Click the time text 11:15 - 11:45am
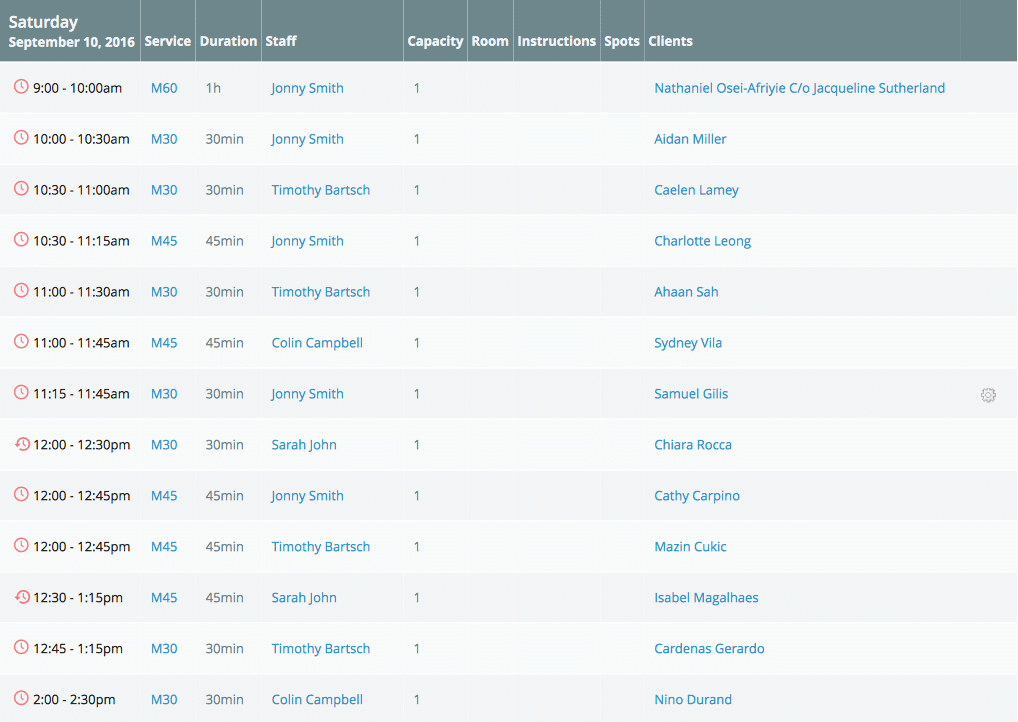The width and height of the screenshot is (1018, 722). coord(81,394)
